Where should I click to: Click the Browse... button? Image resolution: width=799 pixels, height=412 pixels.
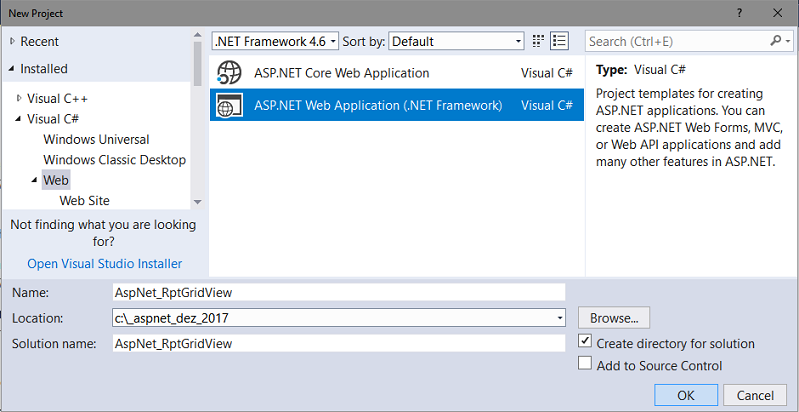[614, 318]
